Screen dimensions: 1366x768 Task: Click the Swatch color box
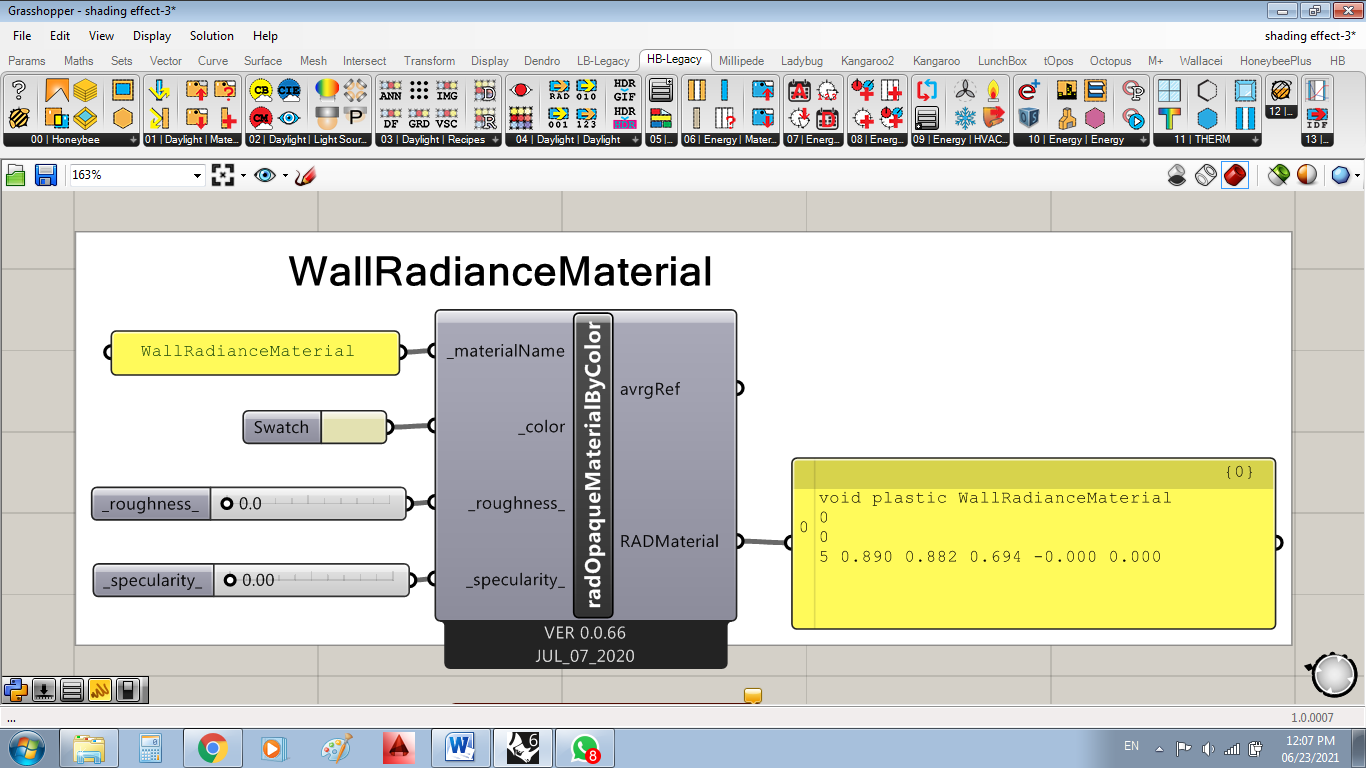coord(354,427)
